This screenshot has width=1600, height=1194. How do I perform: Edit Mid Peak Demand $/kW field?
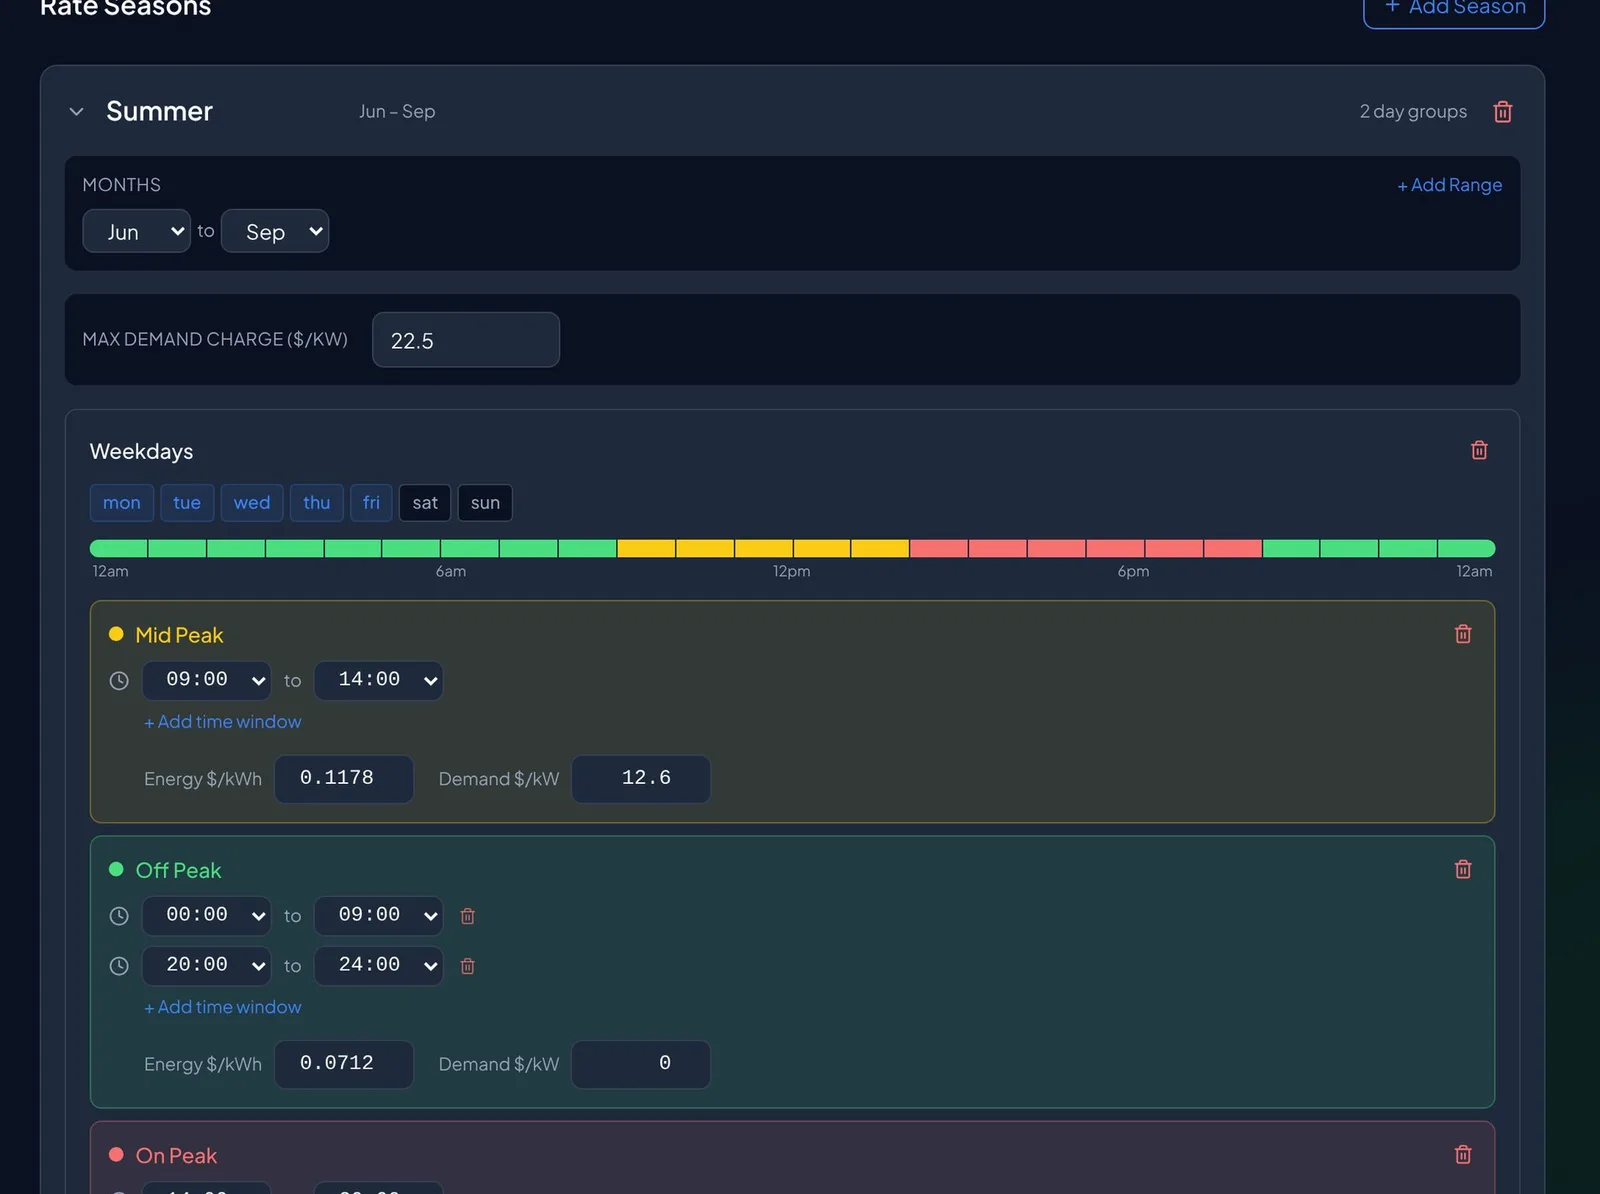point(641,779)
